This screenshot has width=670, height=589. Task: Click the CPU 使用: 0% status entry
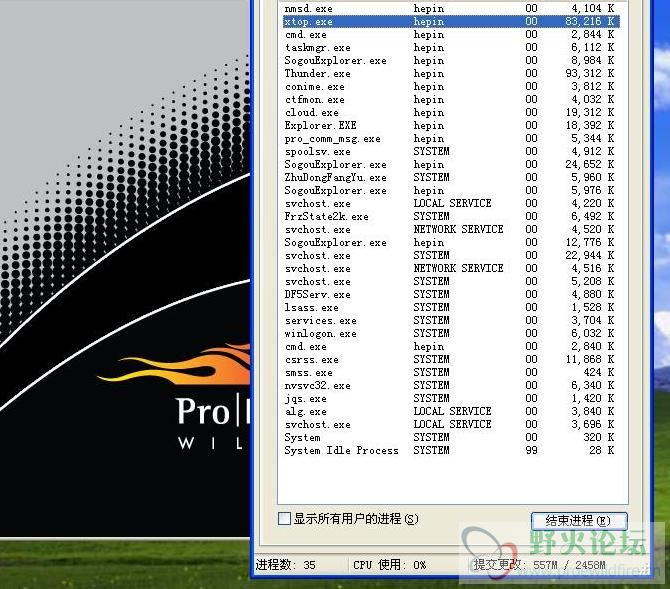pos(389,565)
